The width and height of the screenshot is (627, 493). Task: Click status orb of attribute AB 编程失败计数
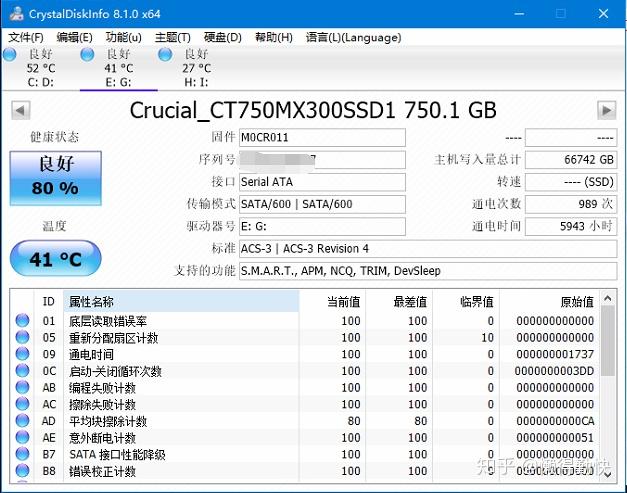pos(22,387)
